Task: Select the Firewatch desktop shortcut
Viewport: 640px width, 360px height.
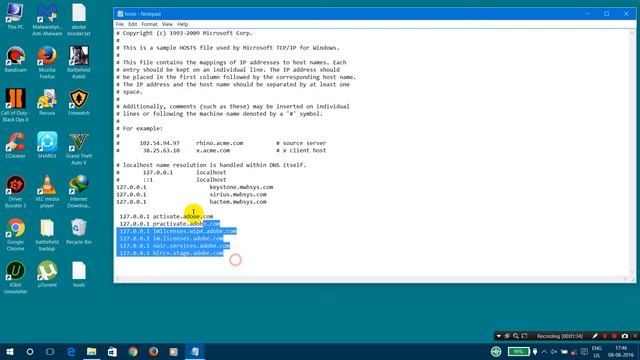Action: coord(79,102)
